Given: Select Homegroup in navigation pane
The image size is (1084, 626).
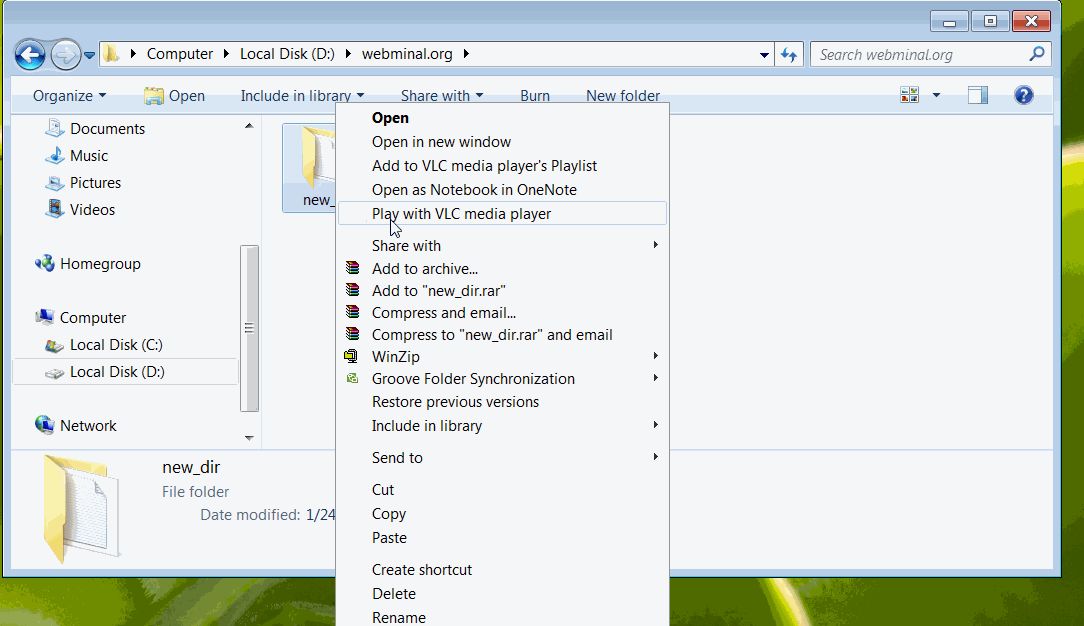Looking at the screenshot, I should [87, 263].
